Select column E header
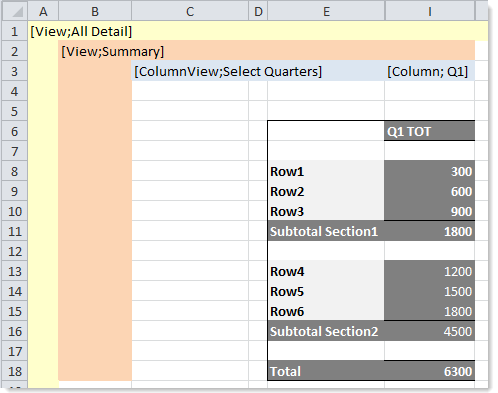 326,12
